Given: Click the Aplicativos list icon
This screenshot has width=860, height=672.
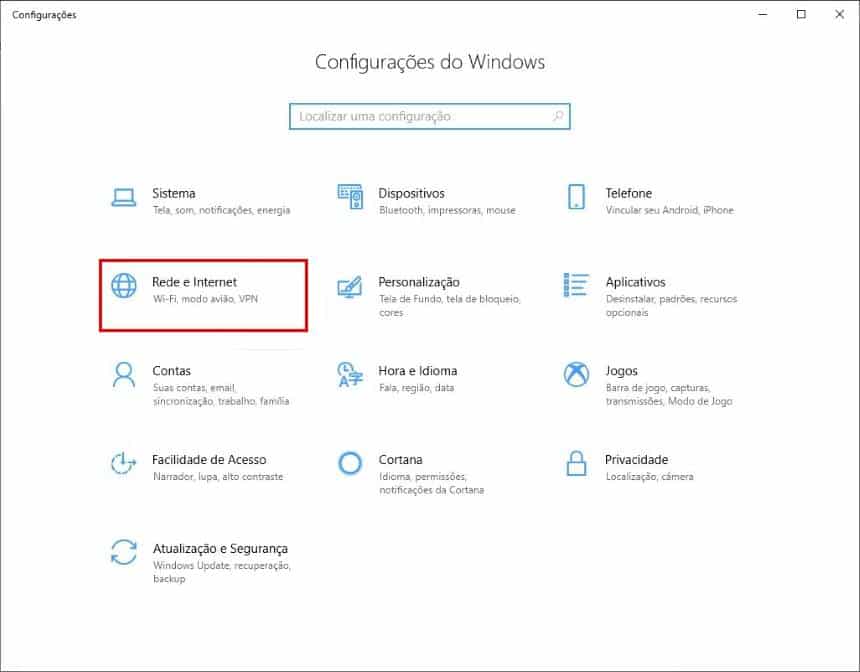Looking at the screenshot, I should (576, 285).
